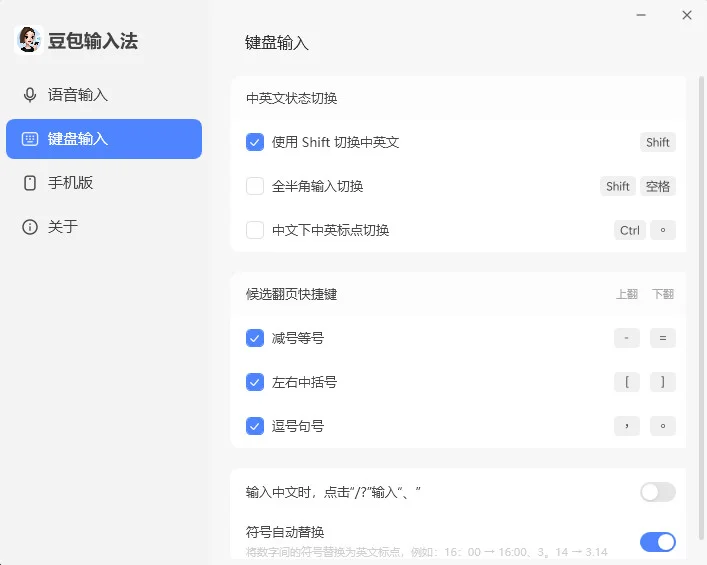707x565 pixels.
Task: Turn on the "/?" 输入顿号 toggle
Action: pos(658,492)
